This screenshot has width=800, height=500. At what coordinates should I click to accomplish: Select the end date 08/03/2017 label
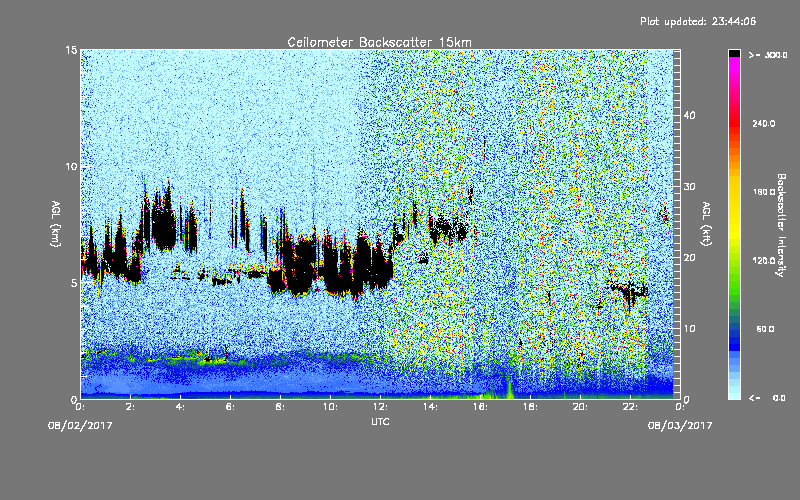[680, 426]
